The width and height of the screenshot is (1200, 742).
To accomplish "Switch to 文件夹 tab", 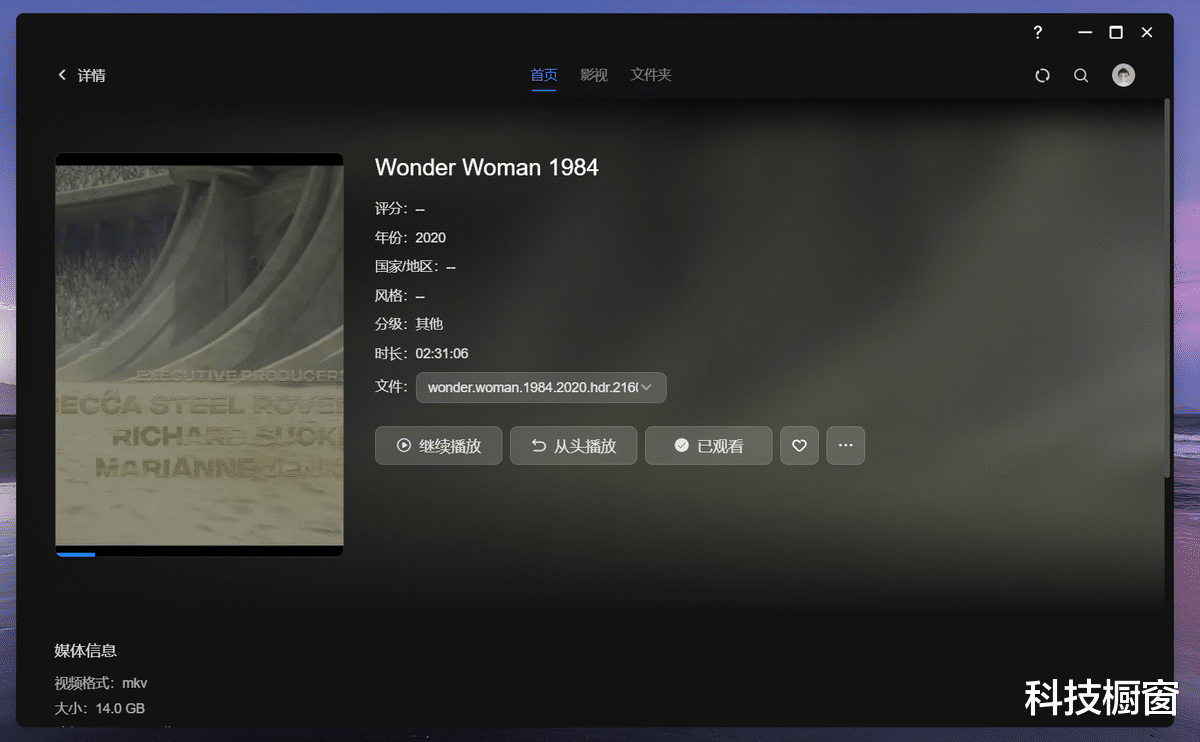I will coord(651,75).
